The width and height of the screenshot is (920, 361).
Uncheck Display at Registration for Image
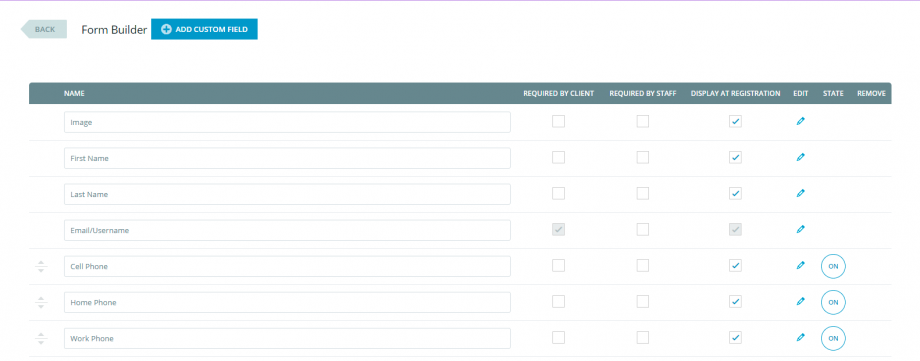(735, 122)
